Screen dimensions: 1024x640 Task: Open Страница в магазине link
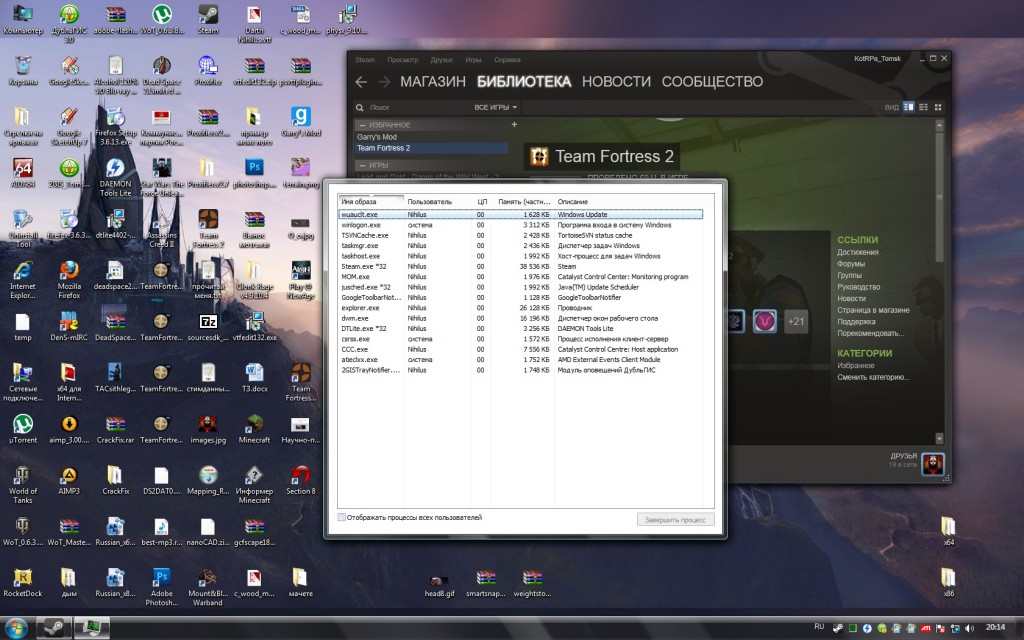873,310
